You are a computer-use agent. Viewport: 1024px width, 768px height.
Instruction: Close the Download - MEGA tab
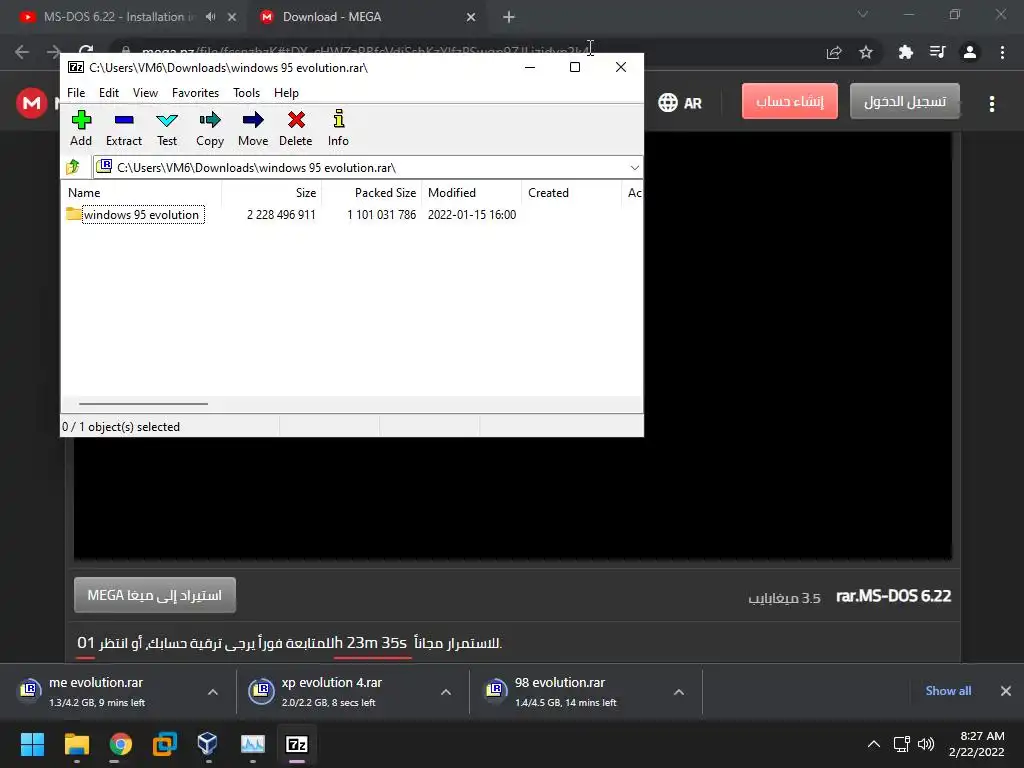click(x=471, y=18)
